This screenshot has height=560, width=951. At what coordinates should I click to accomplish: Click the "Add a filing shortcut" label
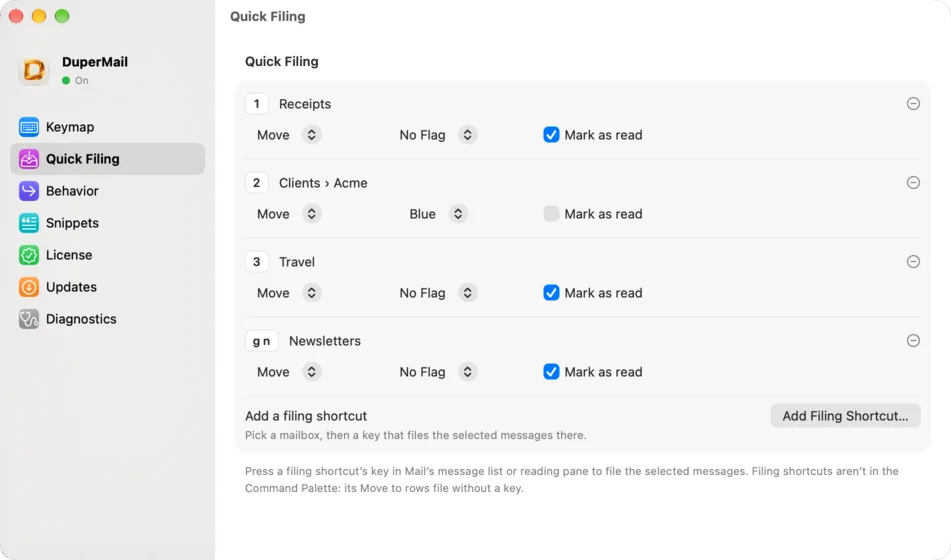point(306,416)
